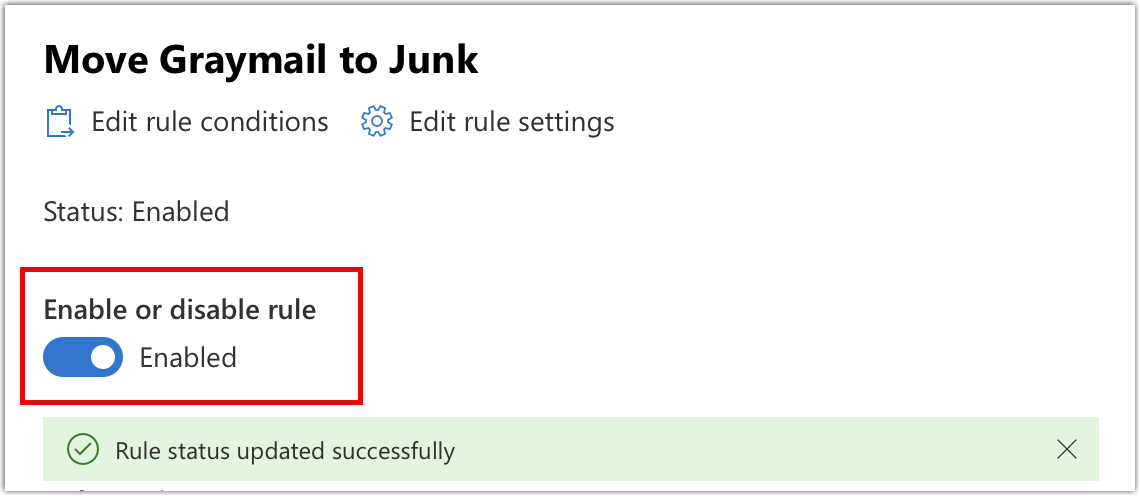
Task: Open Edit rule conditions
Action: pyautogui.click(x=209, y=122)
